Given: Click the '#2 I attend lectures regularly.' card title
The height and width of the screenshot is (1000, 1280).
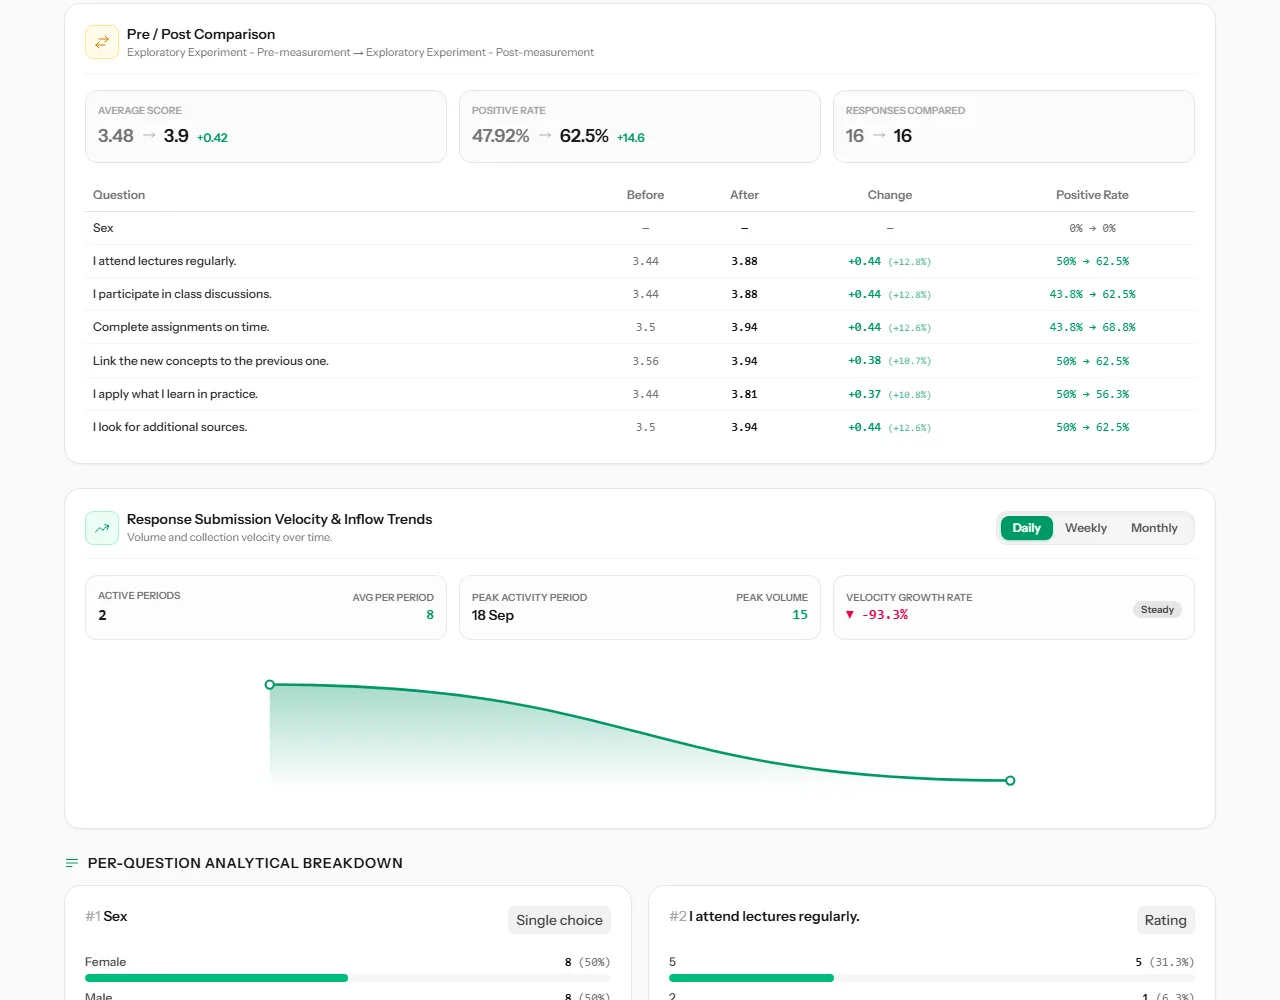Looking at the screenshot, I should click(764, 916).
